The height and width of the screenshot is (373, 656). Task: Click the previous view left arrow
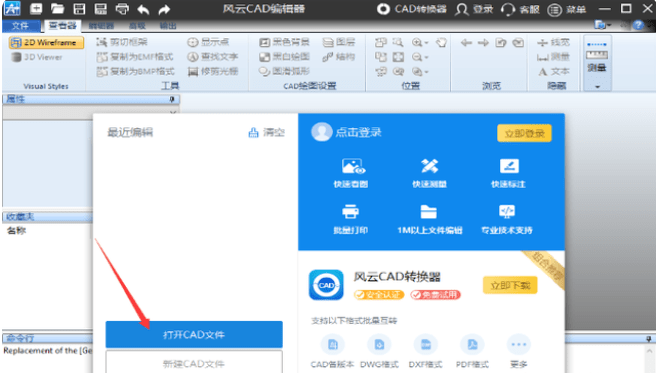(x=466, y=42)
